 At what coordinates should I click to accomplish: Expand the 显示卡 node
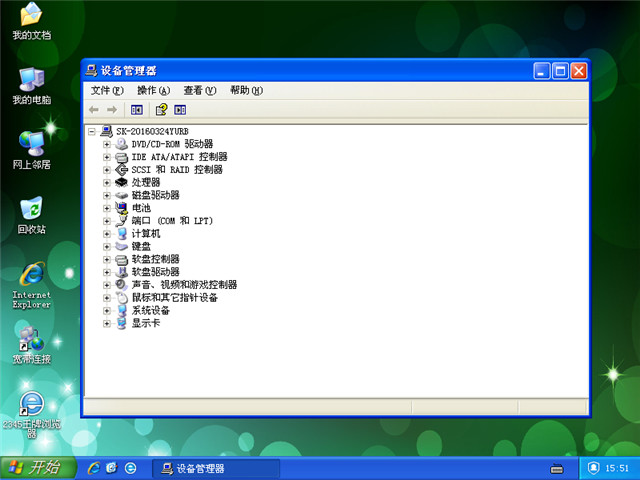click(107, 324)
